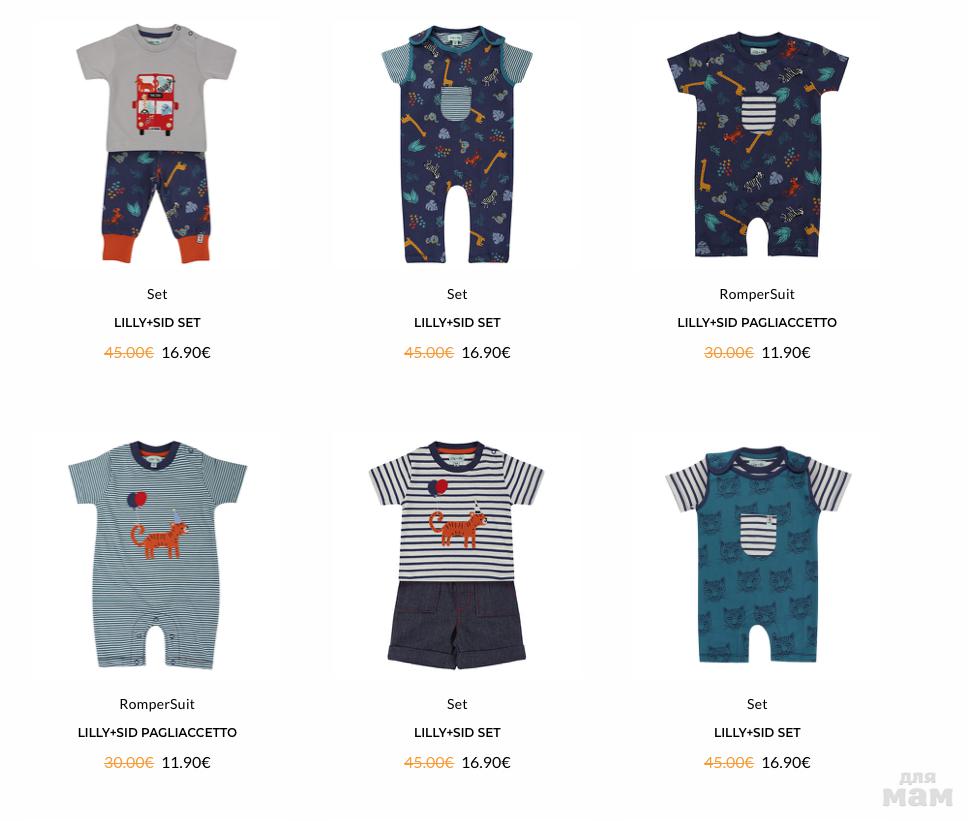This screenshot has height=821, width=968.
Task: Open the navy giraffe dungaree set image
Action: [457, 144]
